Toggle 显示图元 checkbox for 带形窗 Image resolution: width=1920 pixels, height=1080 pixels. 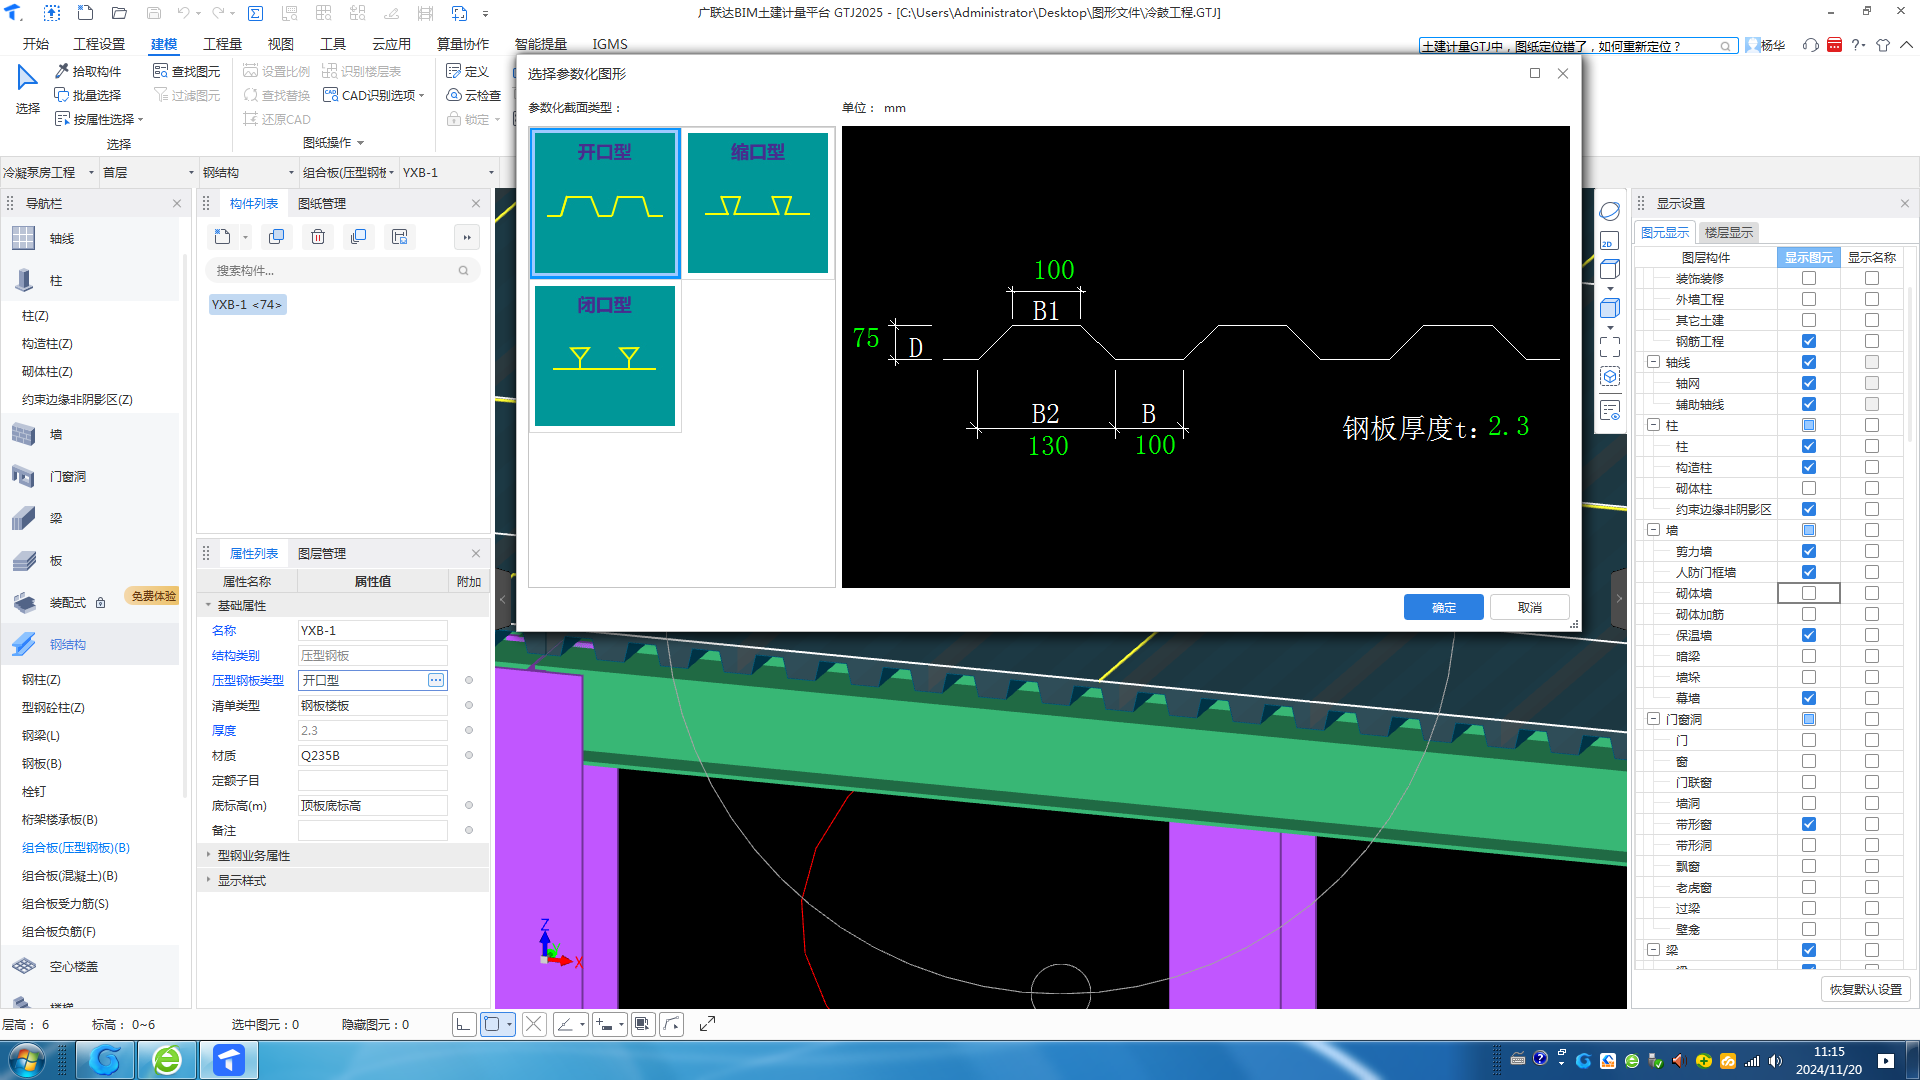(1808, 824)
